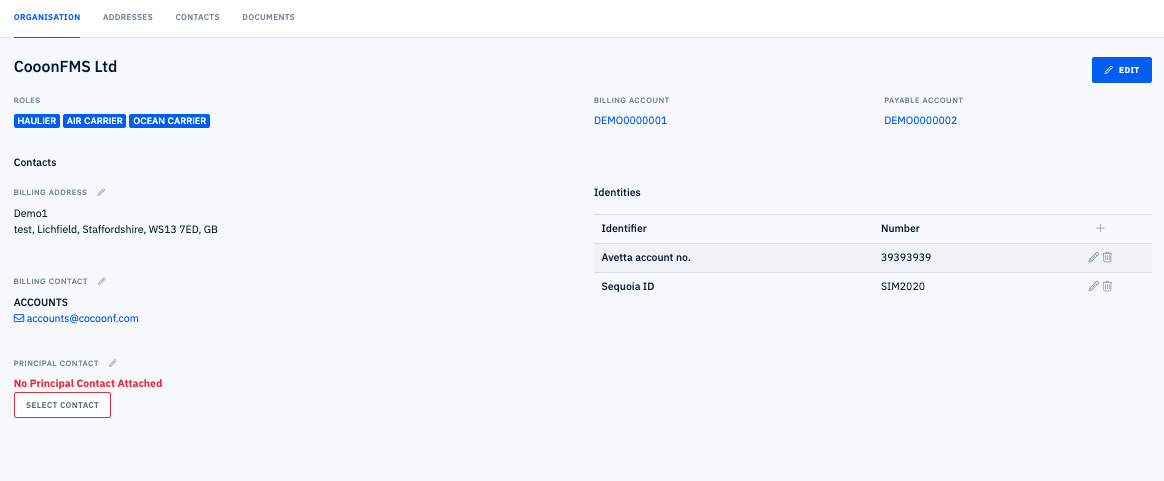Edit the Avetta account no. identity

[x=1094, y=258]
